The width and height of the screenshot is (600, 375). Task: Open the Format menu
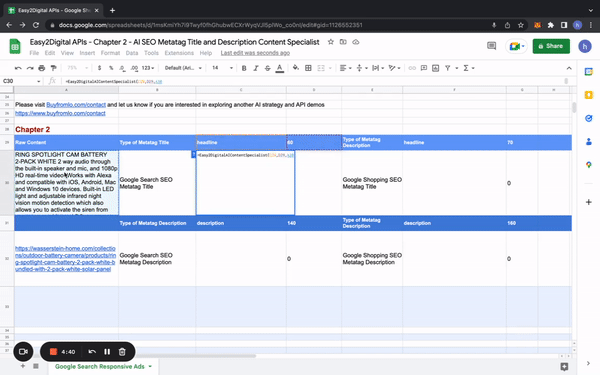[x=110, y=53]
